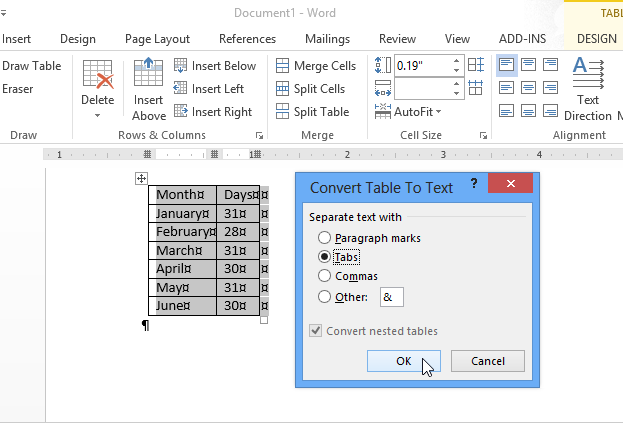Open the Mailings ribbon tab
Viewport: 623px width, 423px height.
click(x=327, y=39)
